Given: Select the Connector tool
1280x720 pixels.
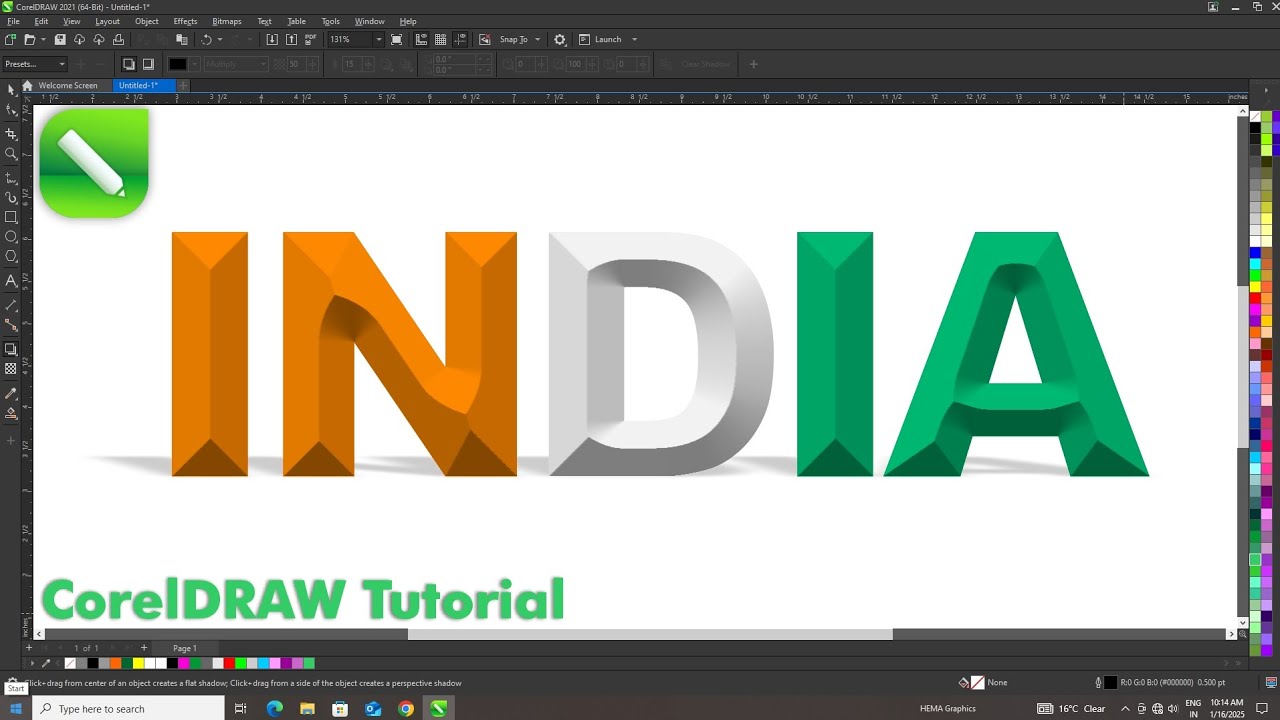Looking at the screenshot, I should 11,325.
